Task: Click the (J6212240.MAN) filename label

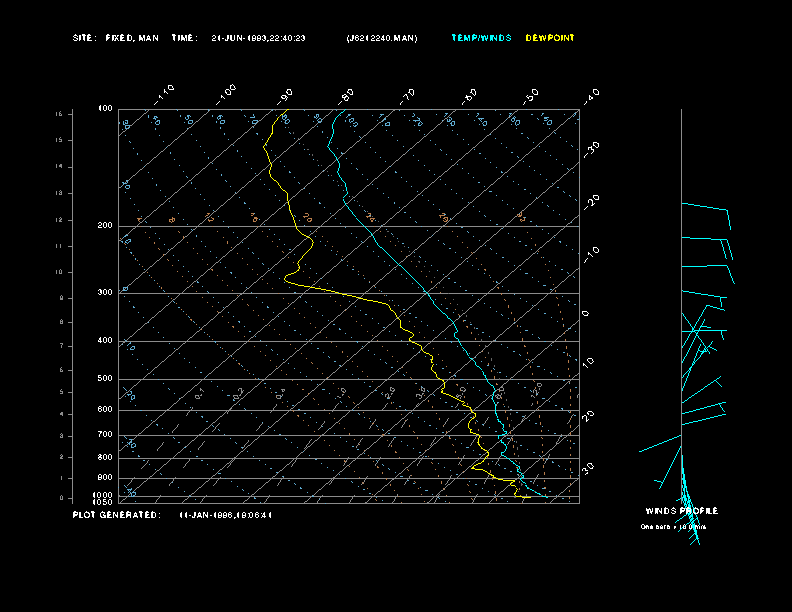Action: point(382,38)
